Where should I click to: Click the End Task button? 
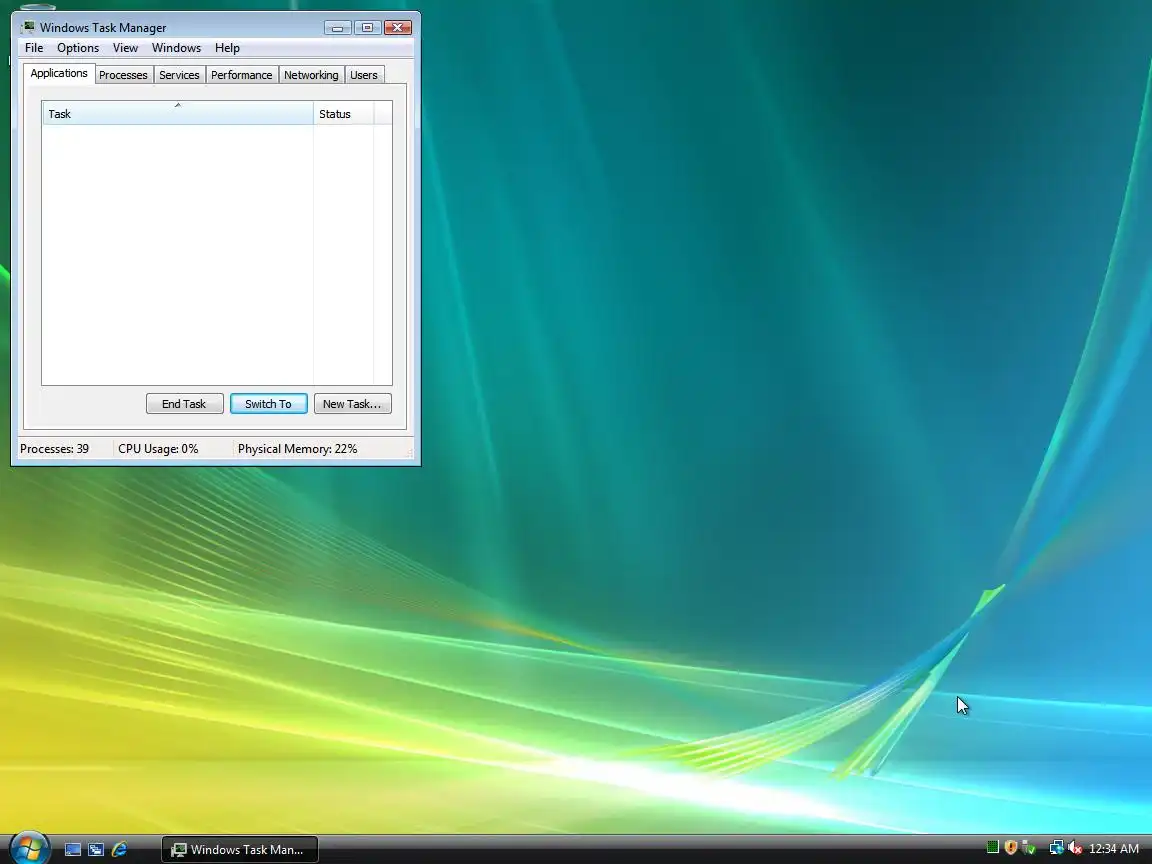[x=184, y=404]
